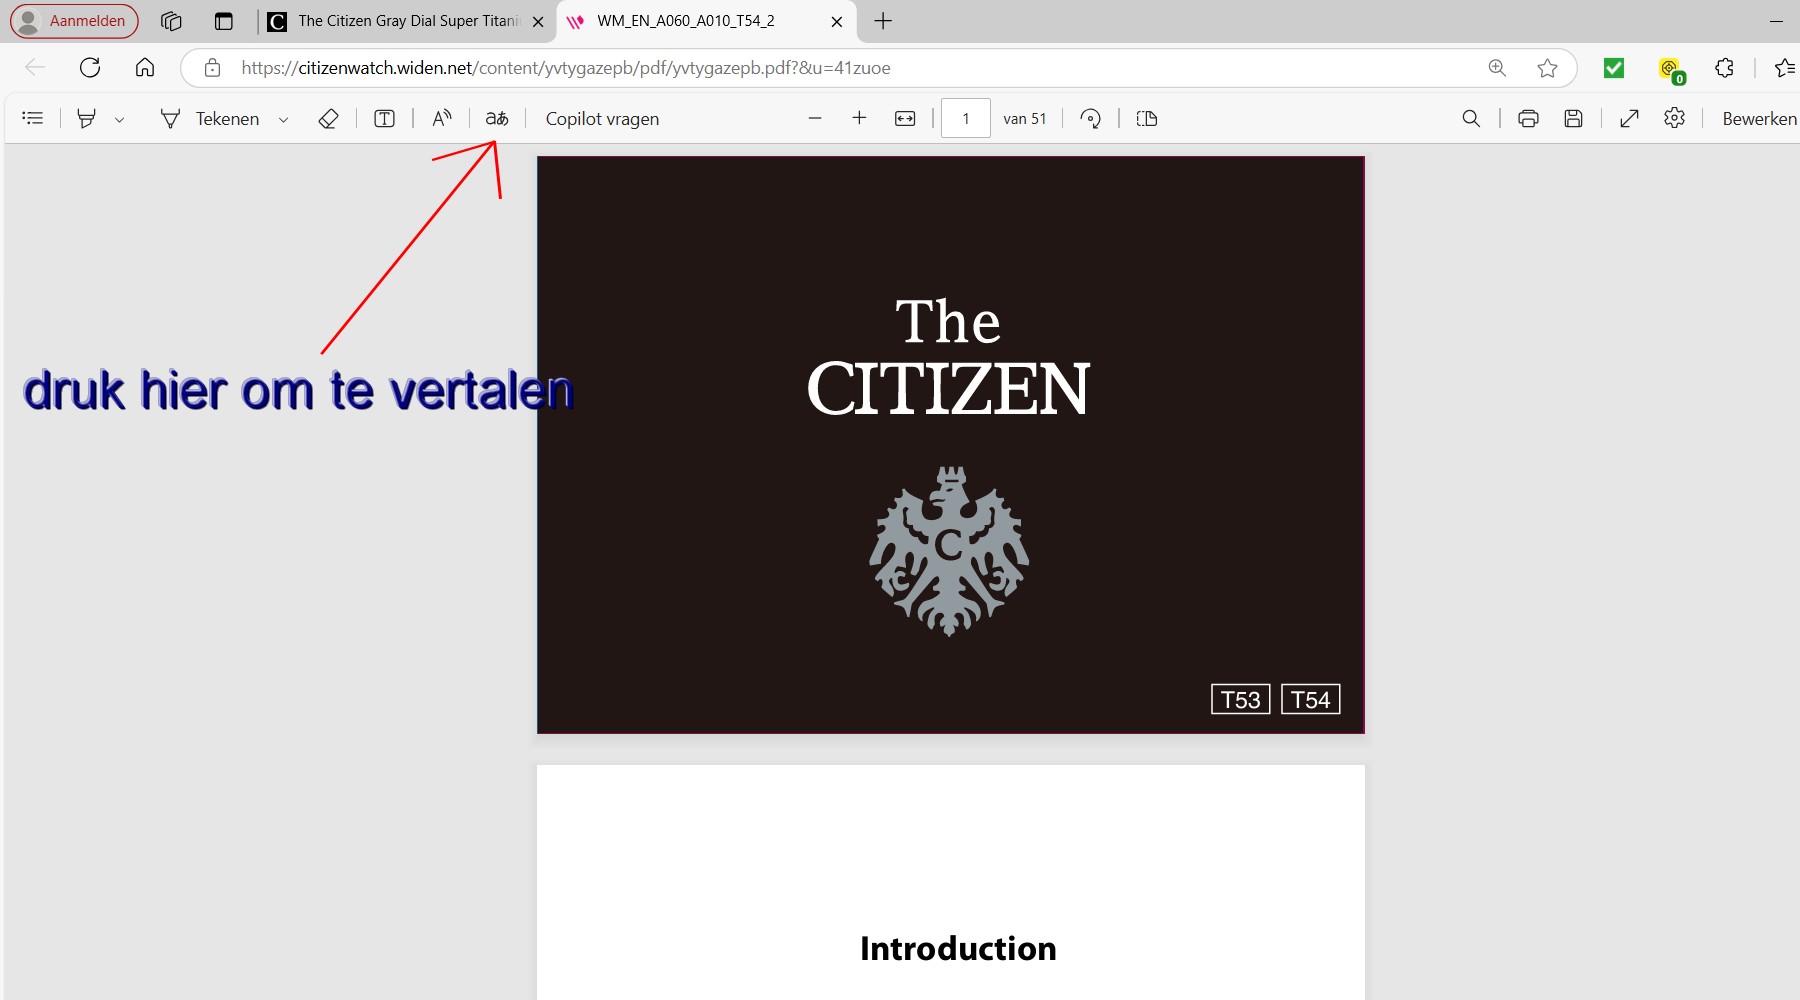
Task: Click the Bewerken button
Action: (1759, 118)
